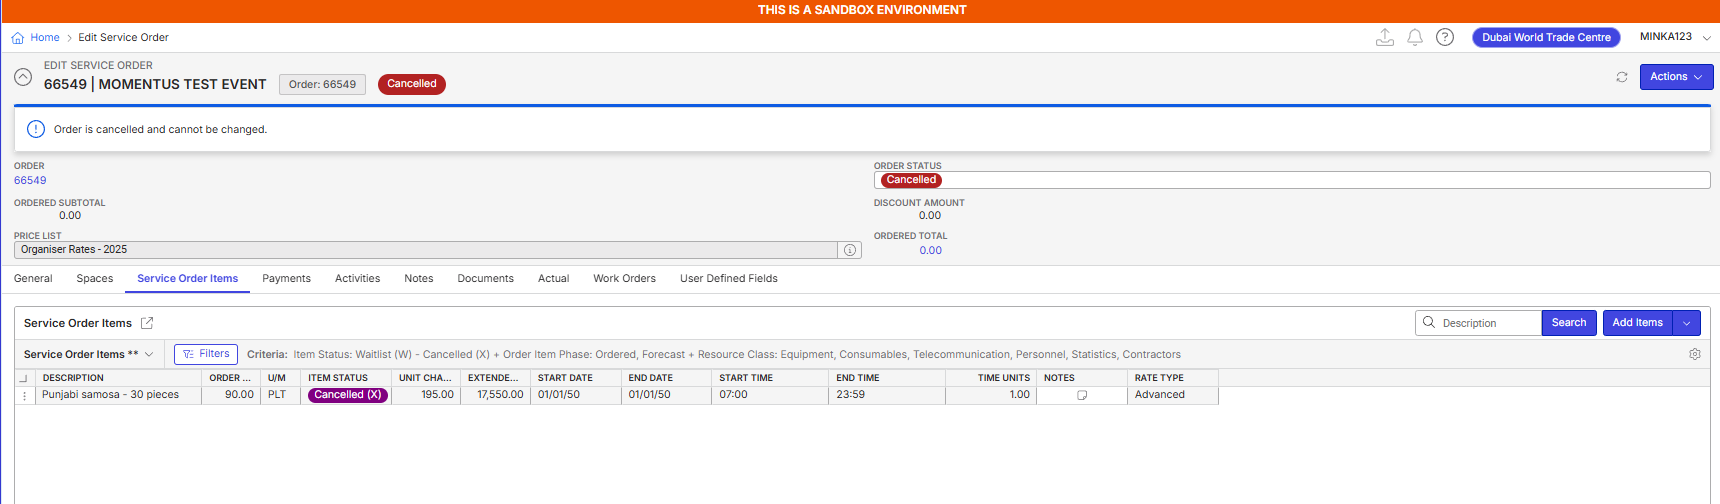This screenshot has height=504, width=1720.
Task: Open the notes icon in Punjabi samosa row
Action: (1081, 396)
